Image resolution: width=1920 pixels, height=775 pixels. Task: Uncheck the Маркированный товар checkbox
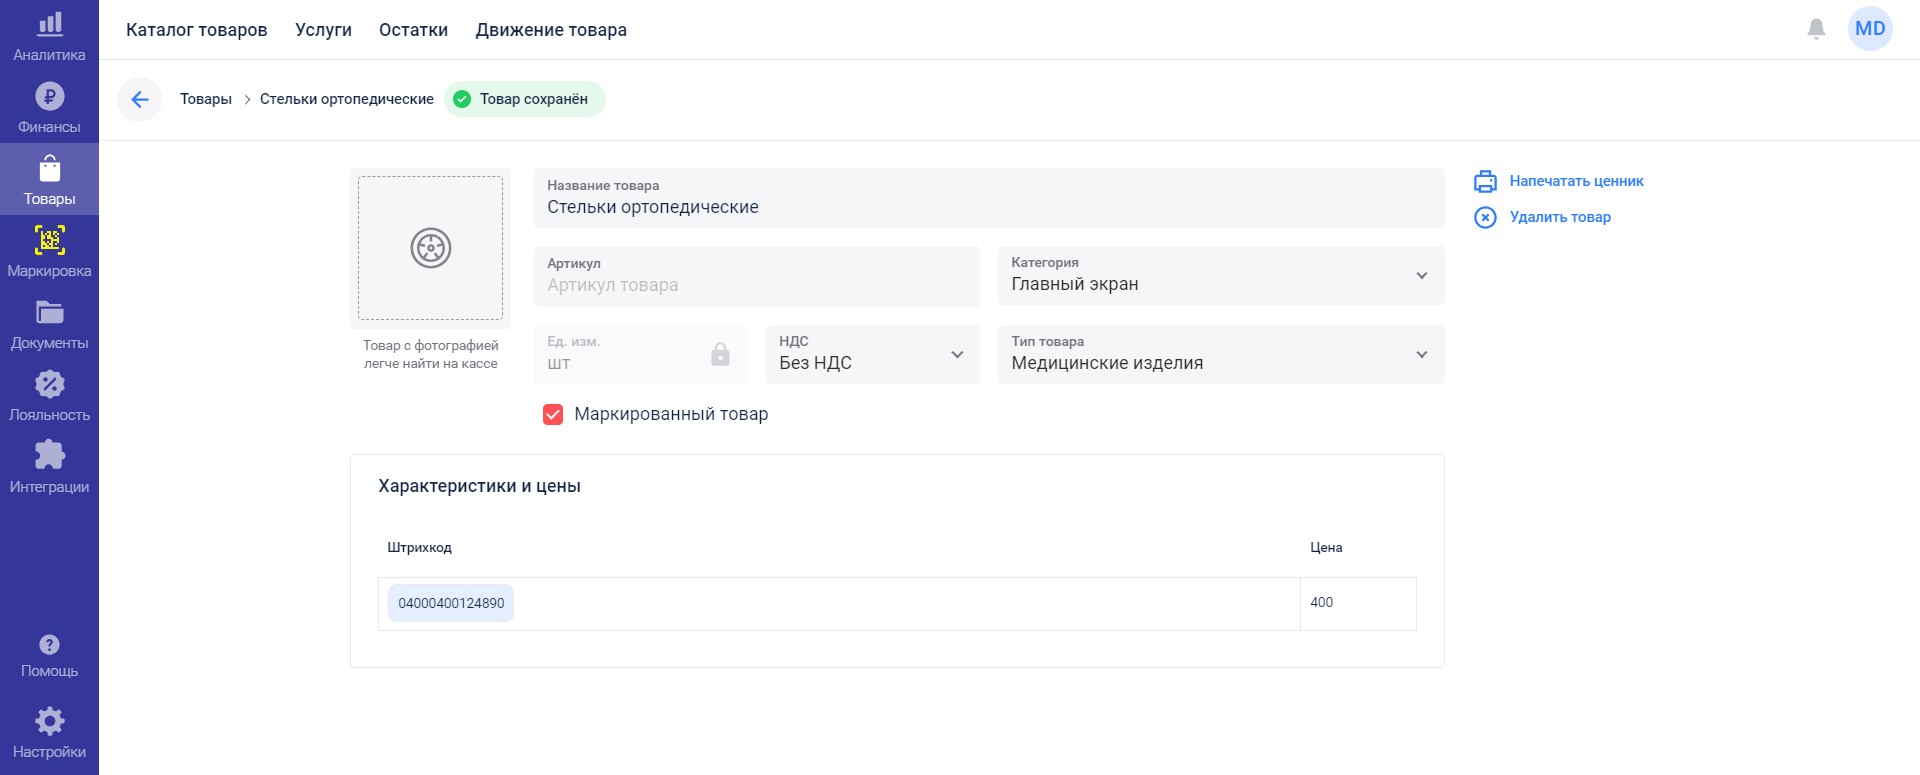[553, 414]
